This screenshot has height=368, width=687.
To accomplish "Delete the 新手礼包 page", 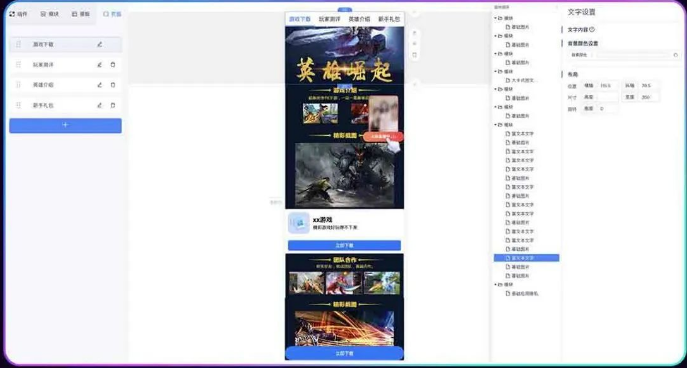I will (113, 105).
